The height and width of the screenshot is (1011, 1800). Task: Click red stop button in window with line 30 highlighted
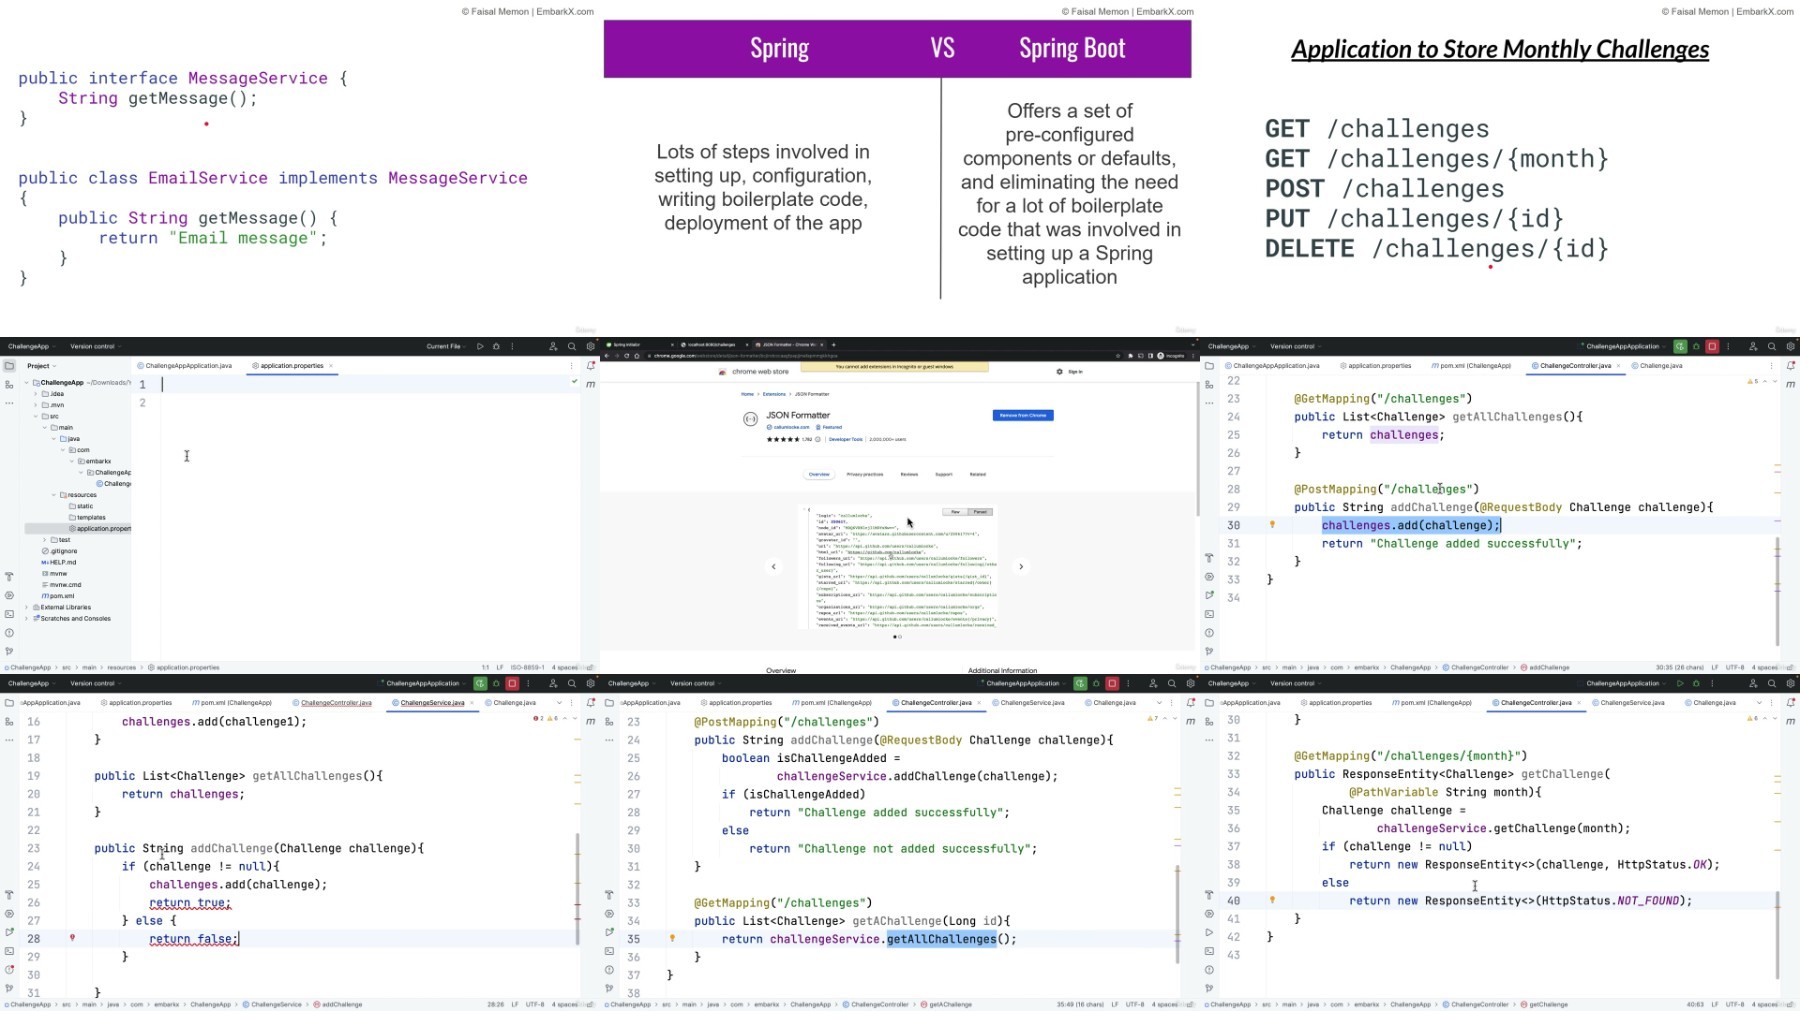pyautogui.click(x=1712, y=346)
